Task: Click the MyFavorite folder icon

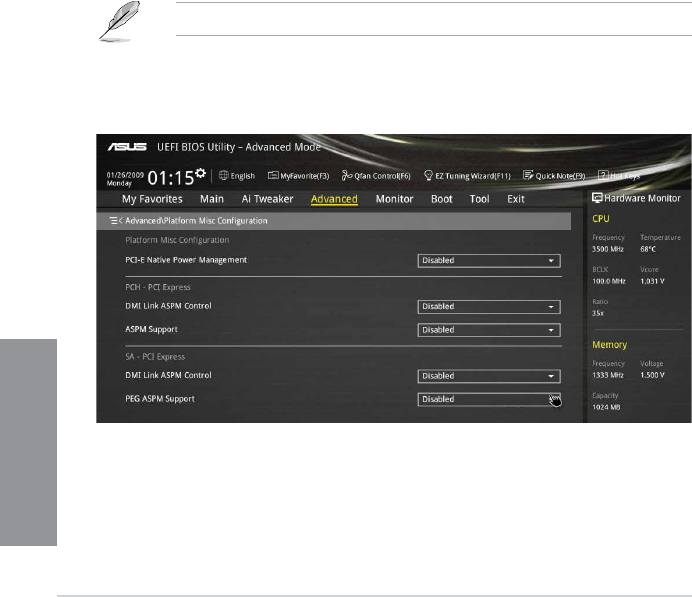Action: [273, 176]
